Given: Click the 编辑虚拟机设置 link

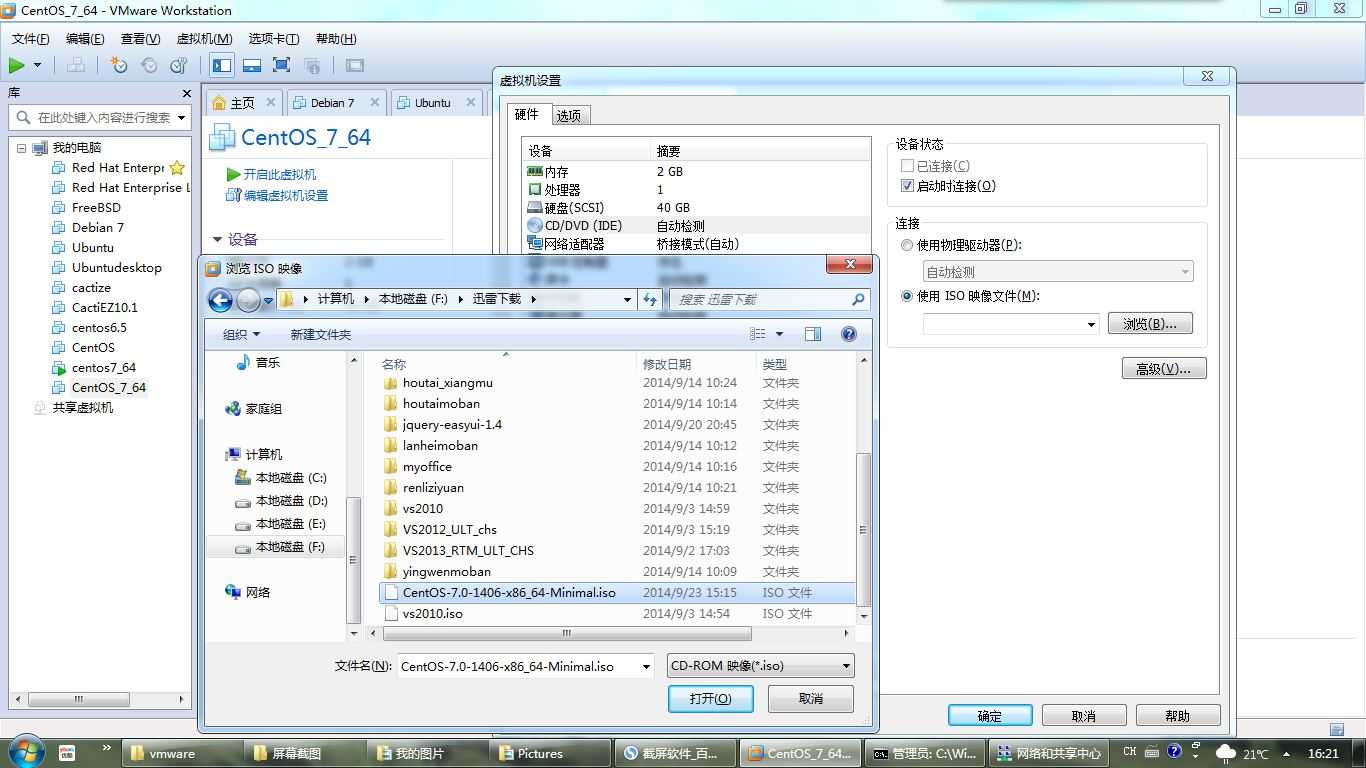Looking at the screenshot, I should coord(286,195).
